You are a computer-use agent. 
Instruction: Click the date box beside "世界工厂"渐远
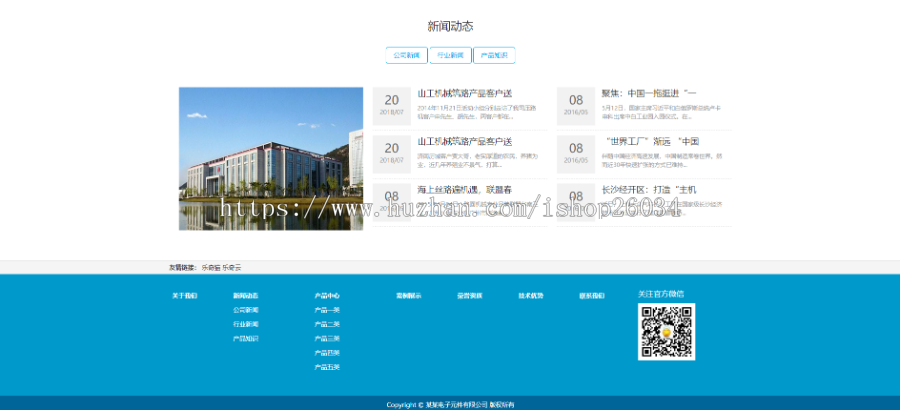pos(576,154)
